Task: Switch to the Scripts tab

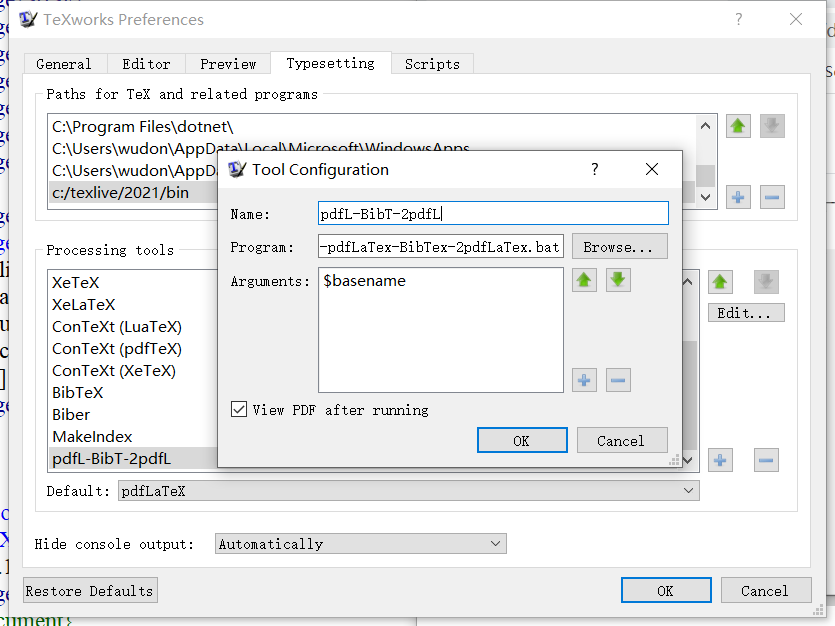Action: pos(432,64)
